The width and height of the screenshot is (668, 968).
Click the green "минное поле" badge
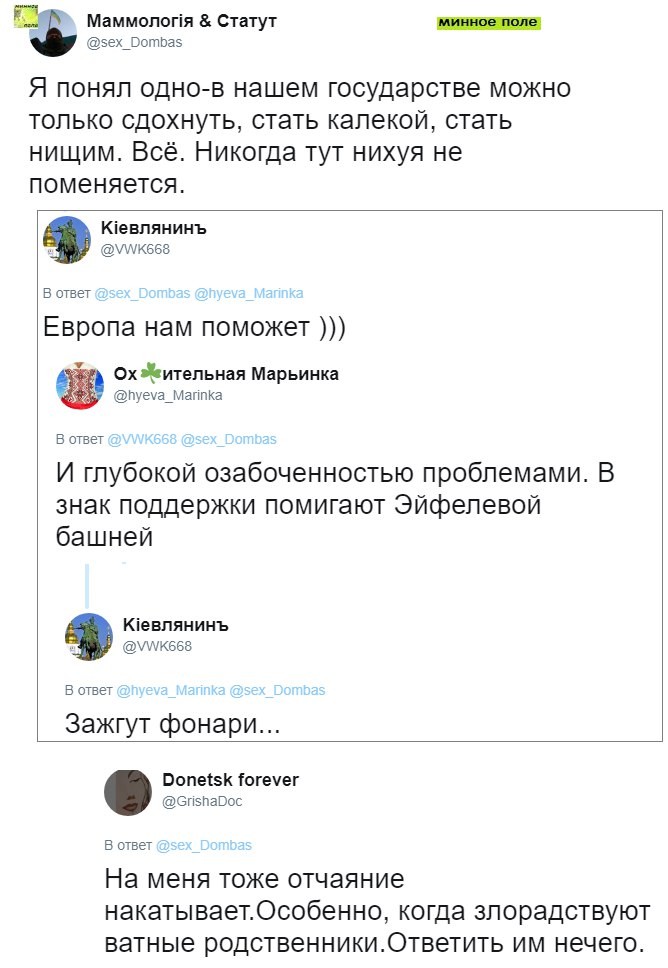point(489,22)
